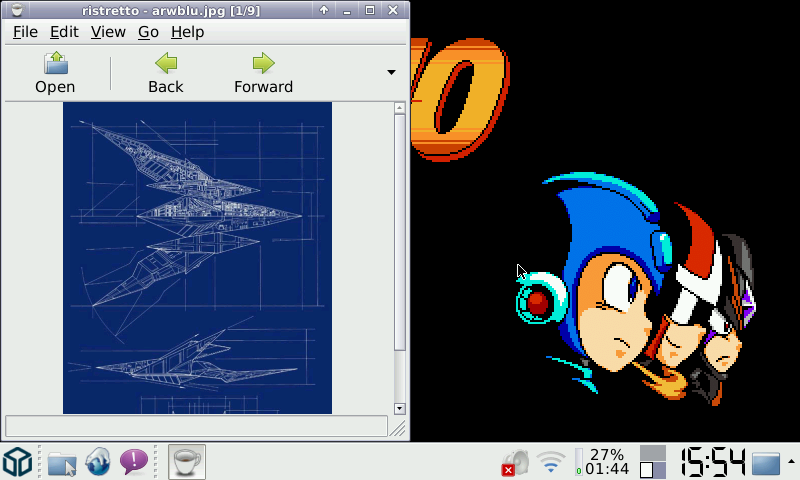800x480 pixels.
Task: Open the View menu
Action: click(x=108, y=32)
